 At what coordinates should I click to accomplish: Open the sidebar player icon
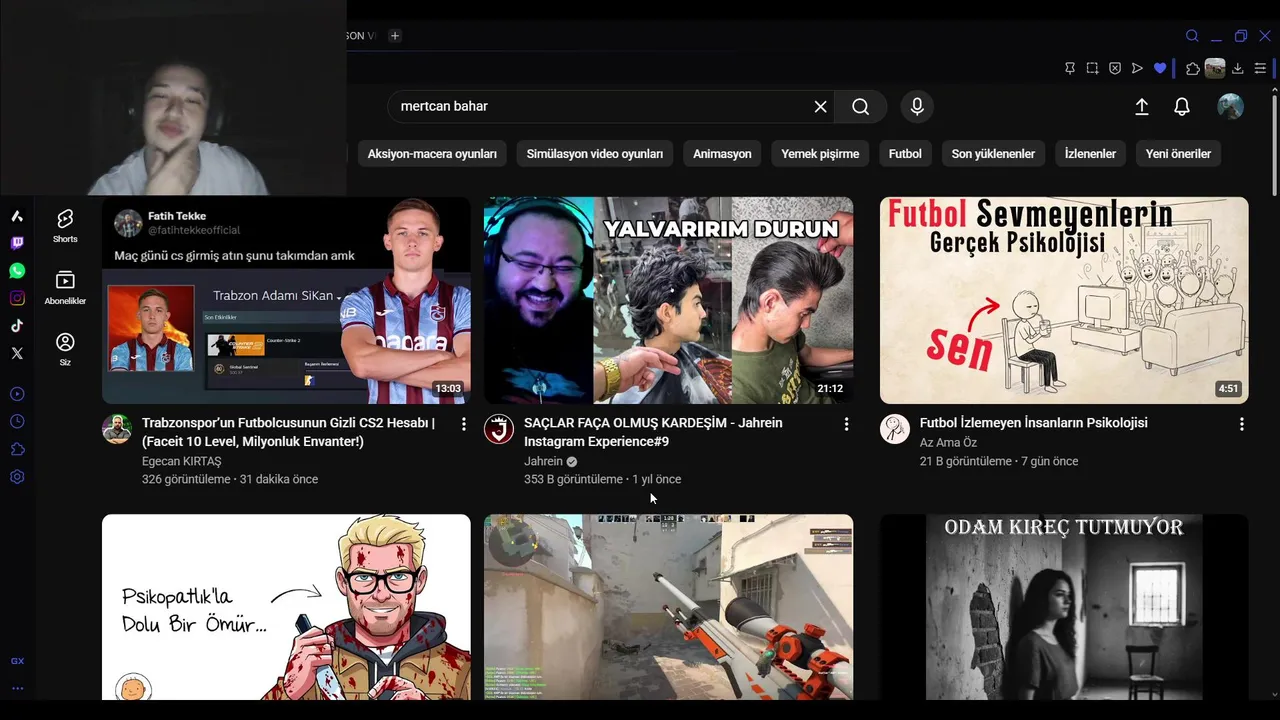point(17,394)
